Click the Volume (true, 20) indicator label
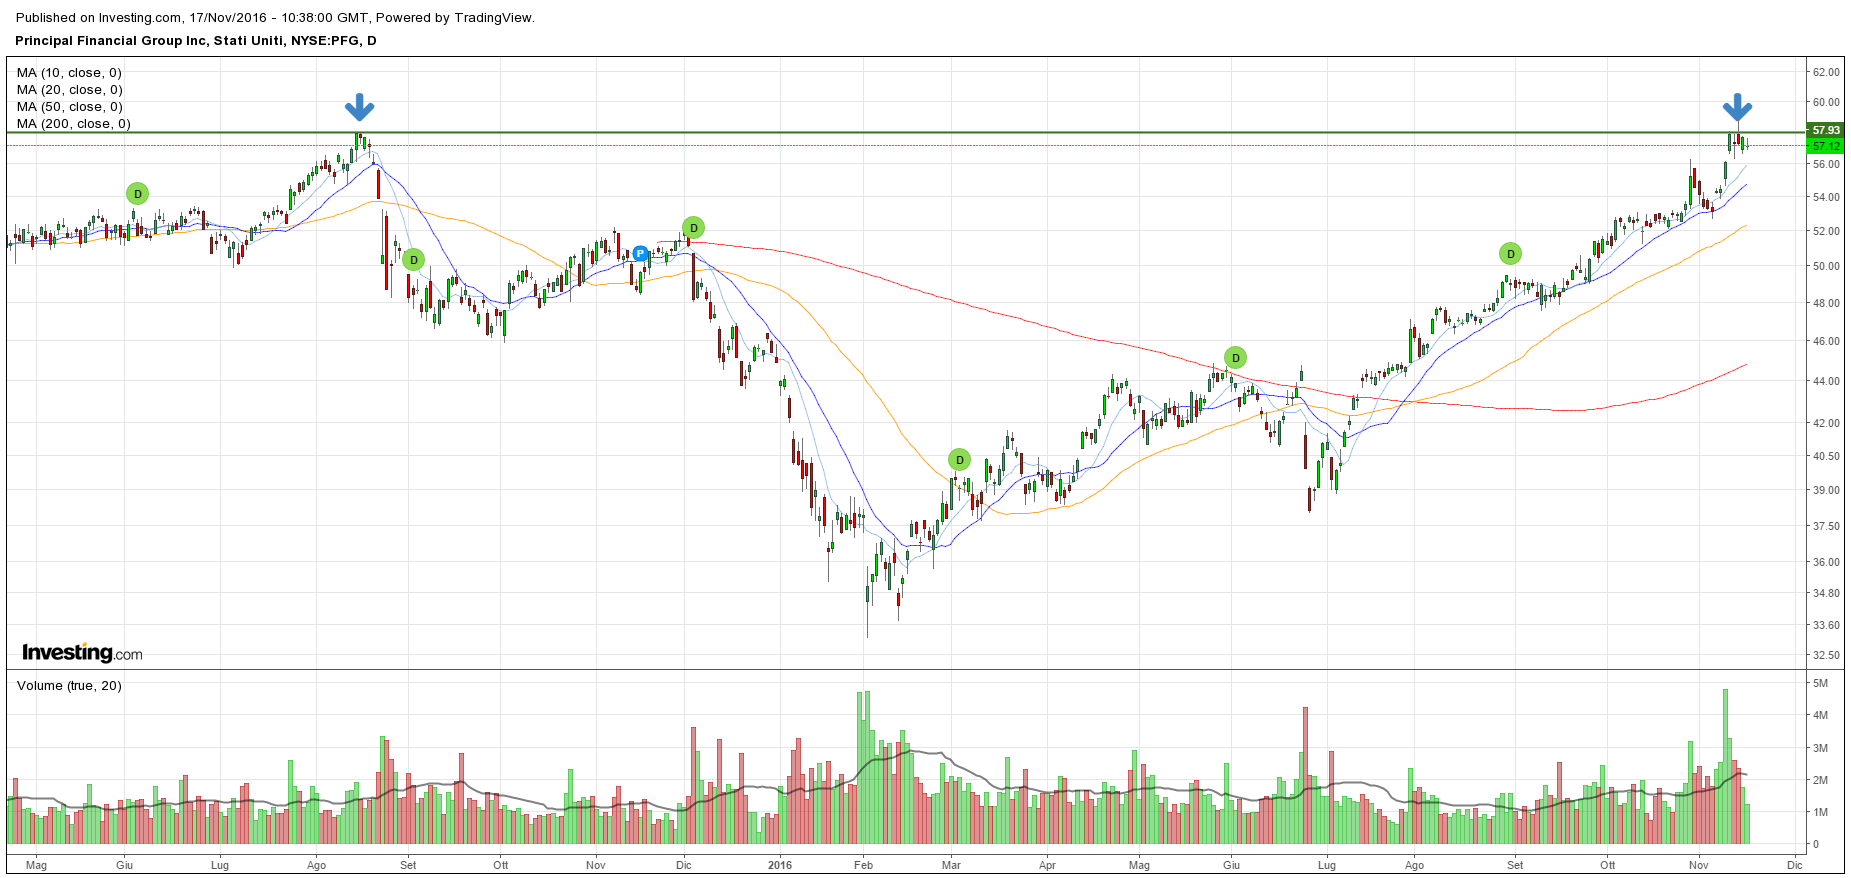Screen dimensions: 1851x878 click(x=69, y=686)
